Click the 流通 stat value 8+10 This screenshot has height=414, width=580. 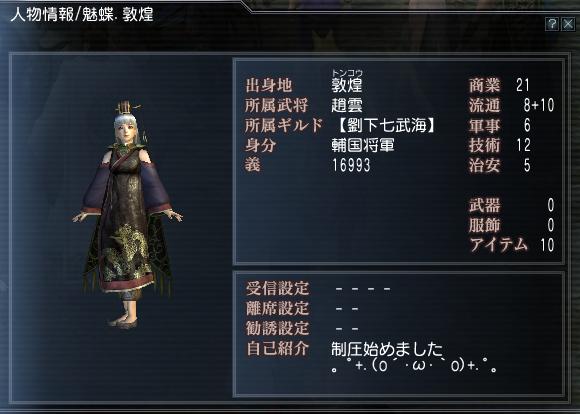tap(539, 105)
